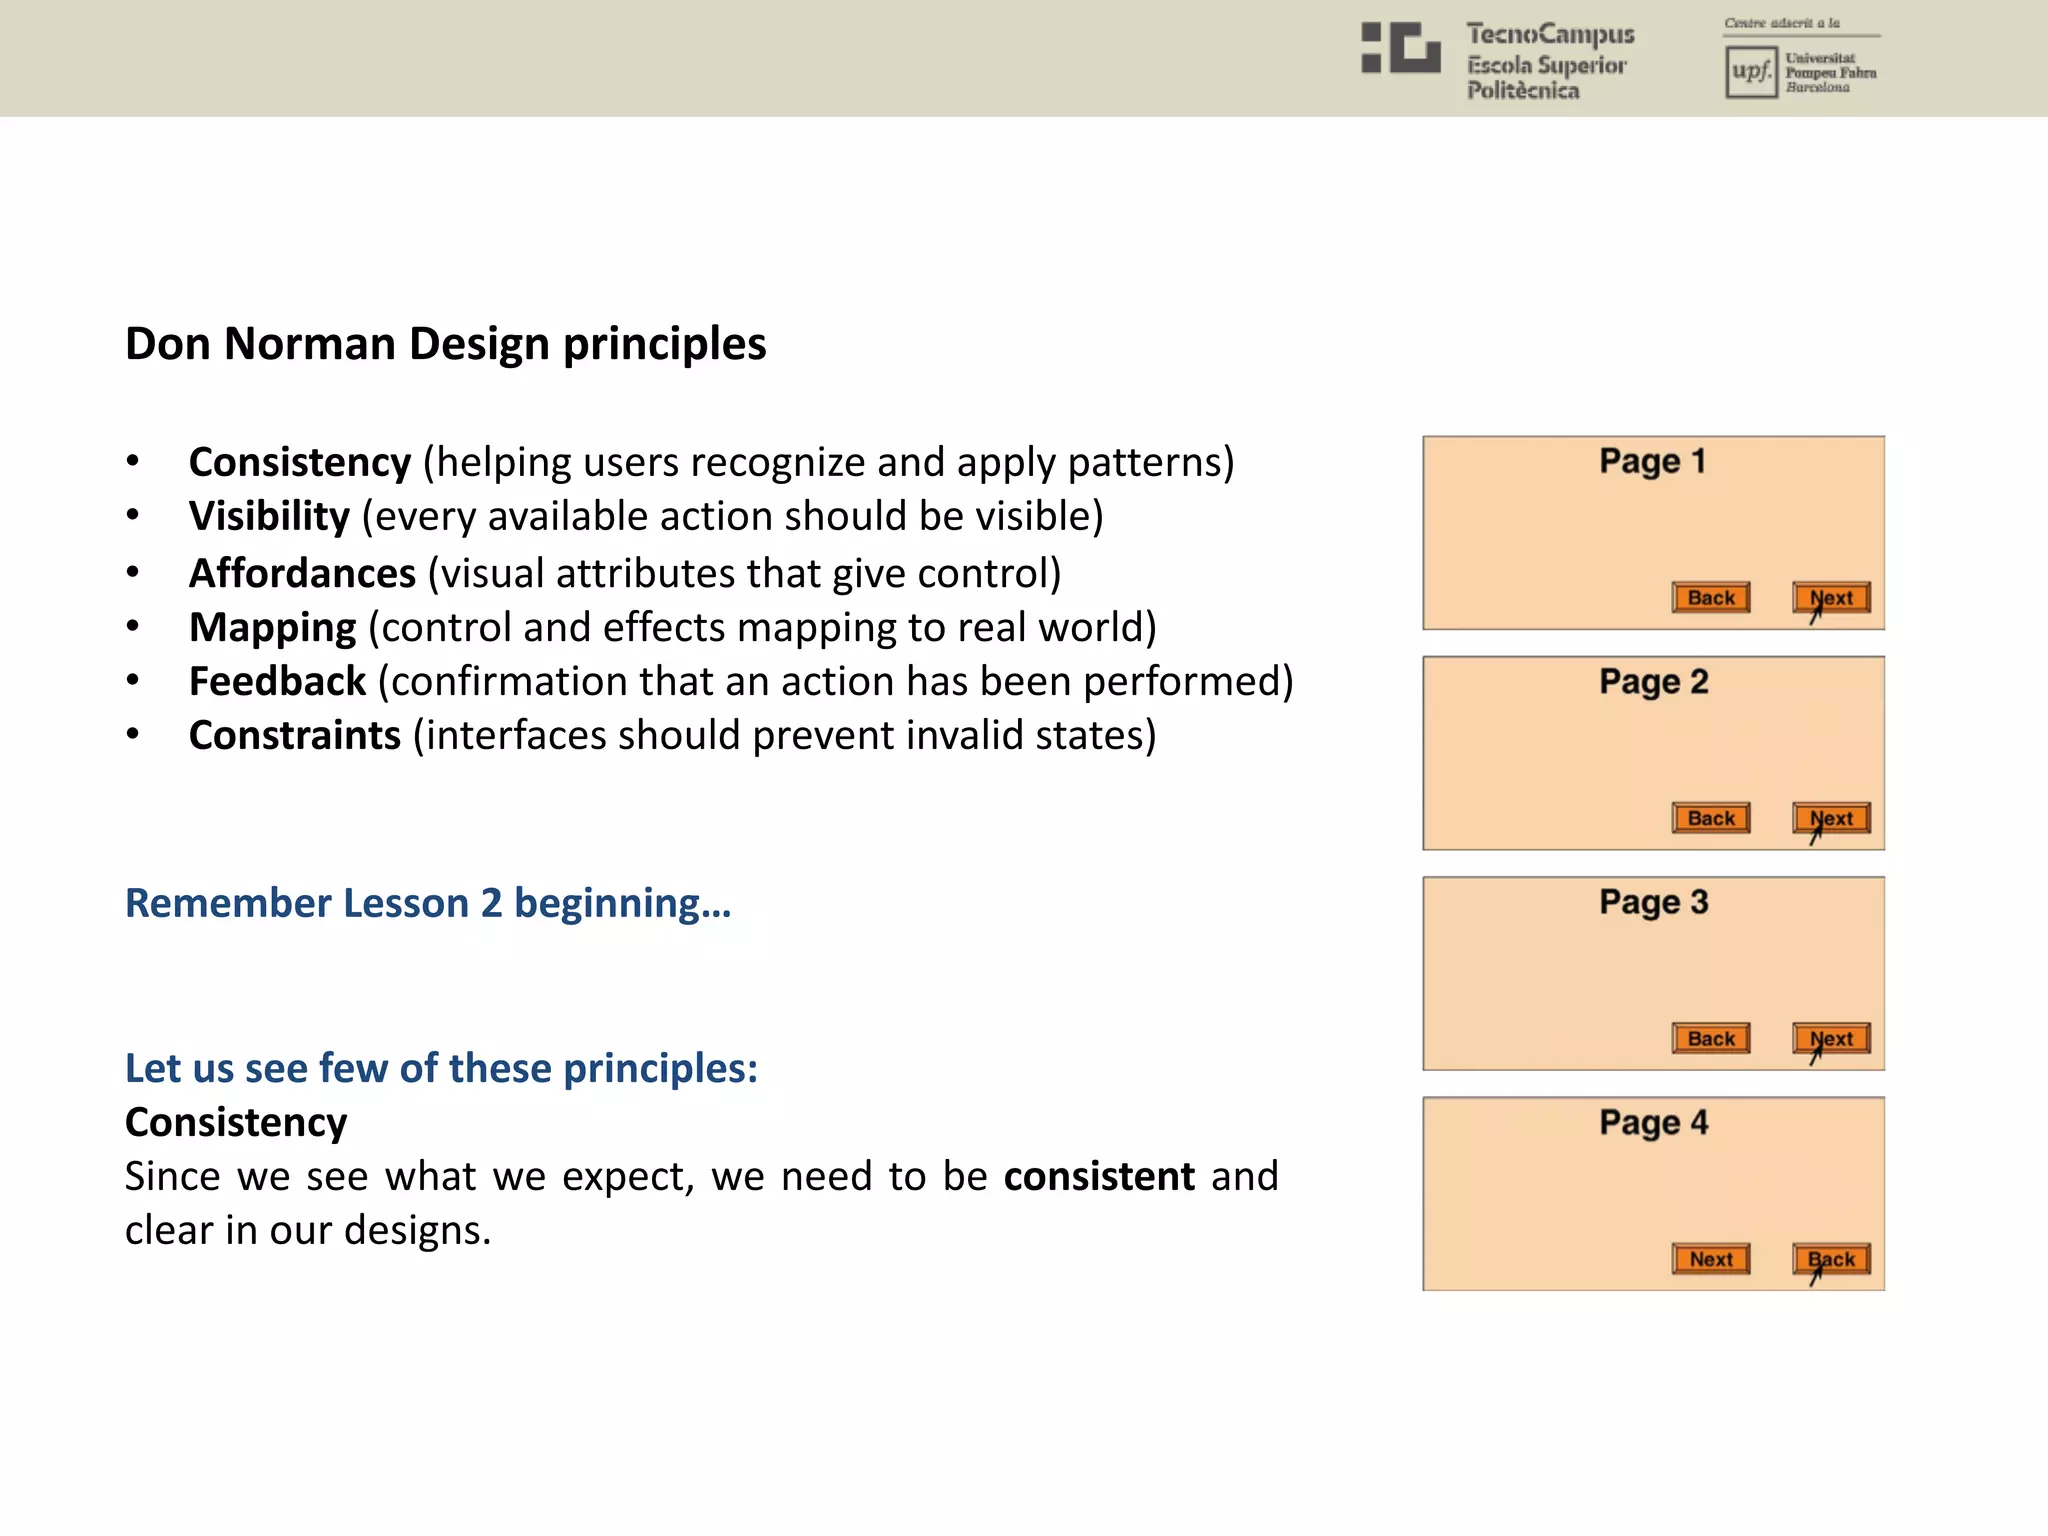Click the text Remember Lesson 2 beginning…

tap(428, 903)
